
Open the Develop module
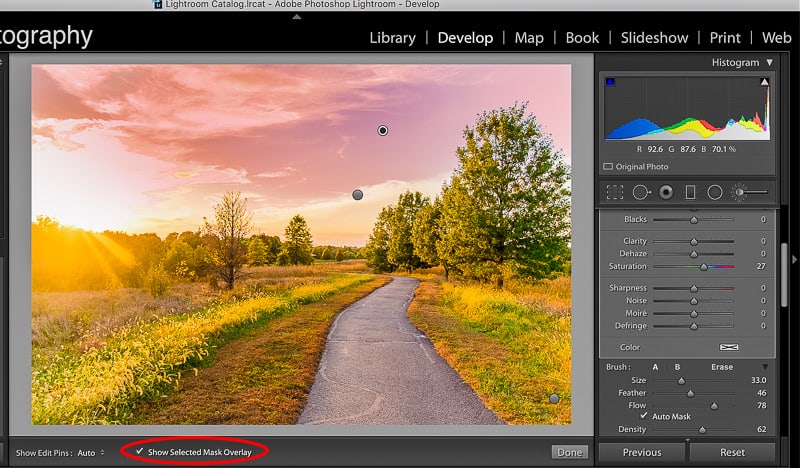pos(465,38)
